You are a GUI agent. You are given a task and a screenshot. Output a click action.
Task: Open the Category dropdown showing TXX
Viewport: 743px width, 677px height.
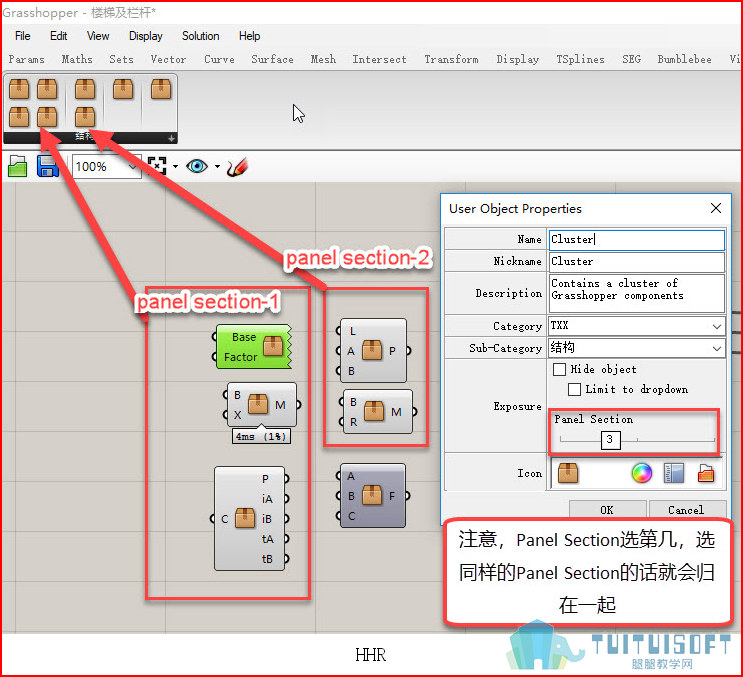(636, 326)
